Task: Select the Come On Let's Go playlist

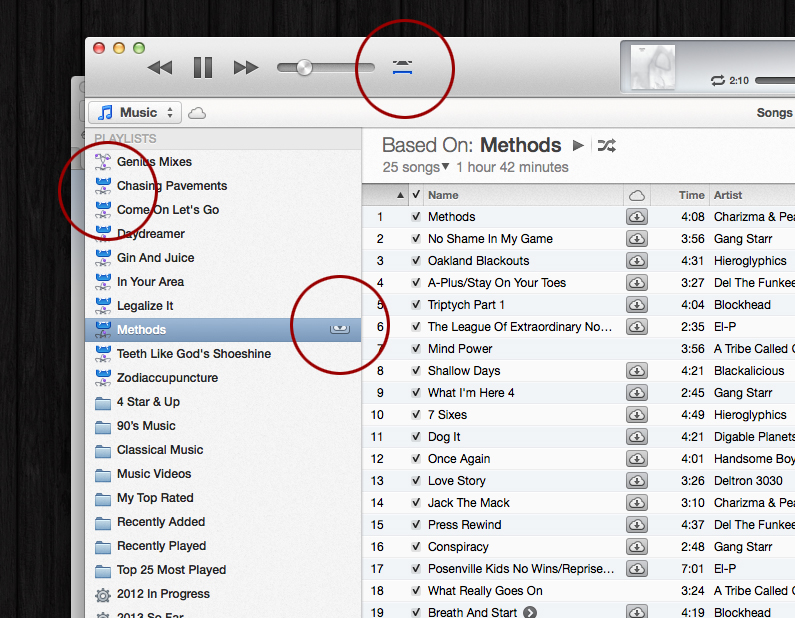Action: coord(223,209)
